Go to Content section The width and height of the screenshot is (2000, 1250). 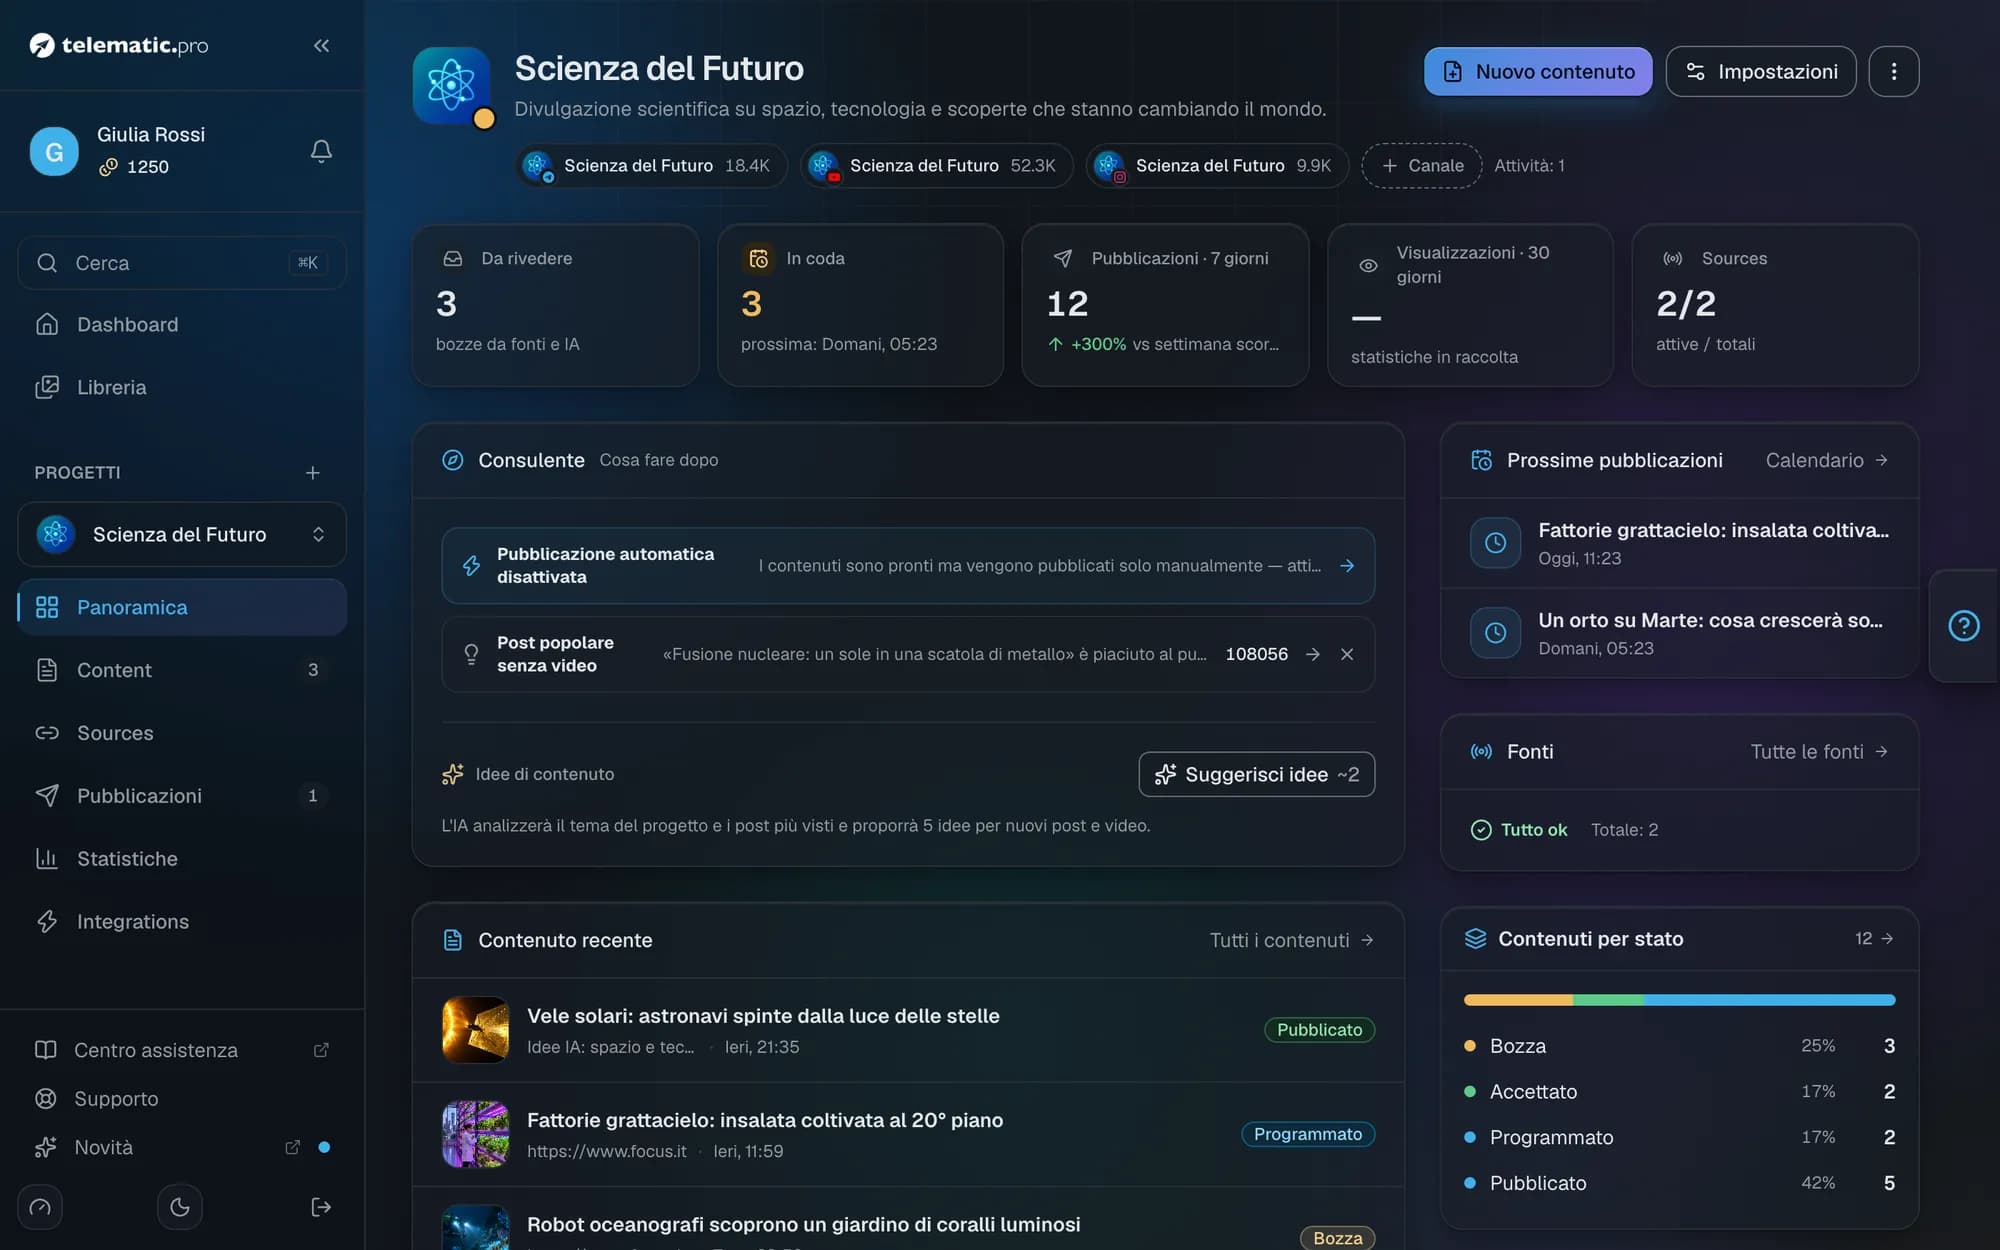[182, 670]
